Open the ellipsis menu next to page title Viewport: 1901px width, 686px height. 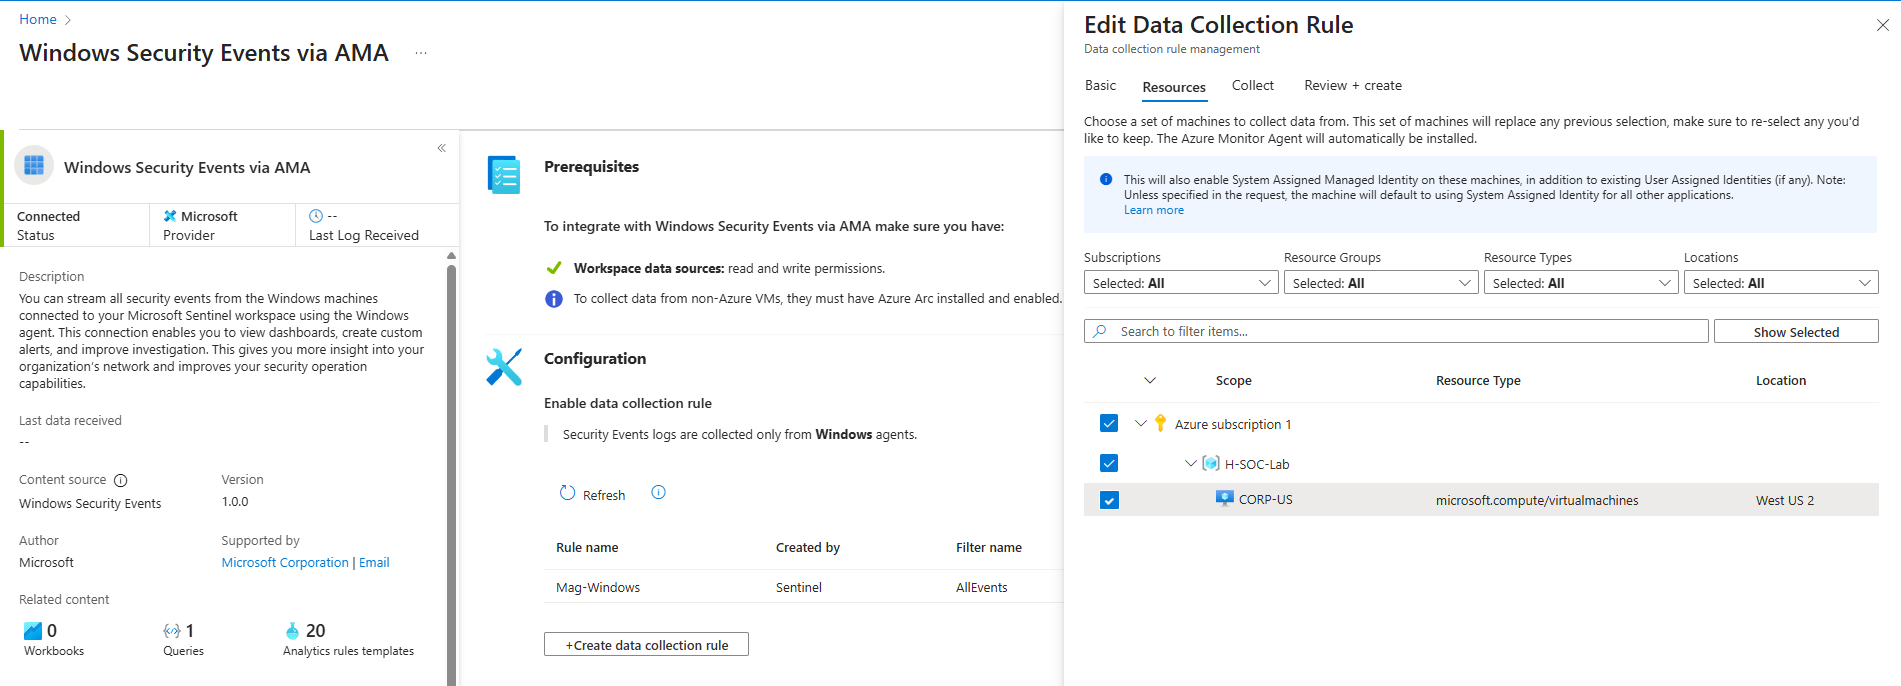click(x=421, y=54)
